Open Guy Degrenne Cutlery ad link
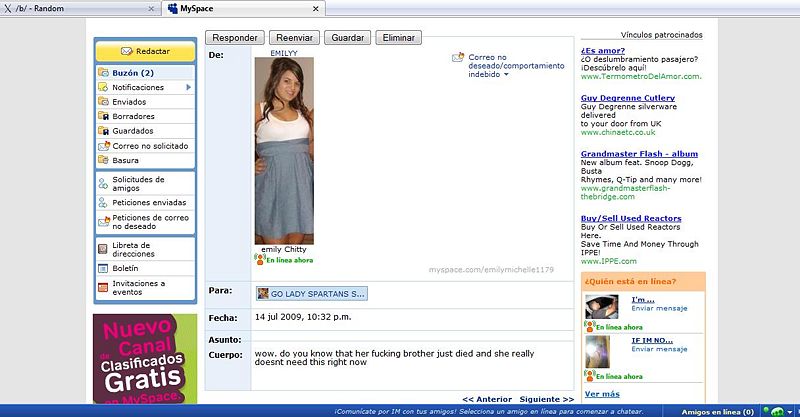 [x=628, y=98]
